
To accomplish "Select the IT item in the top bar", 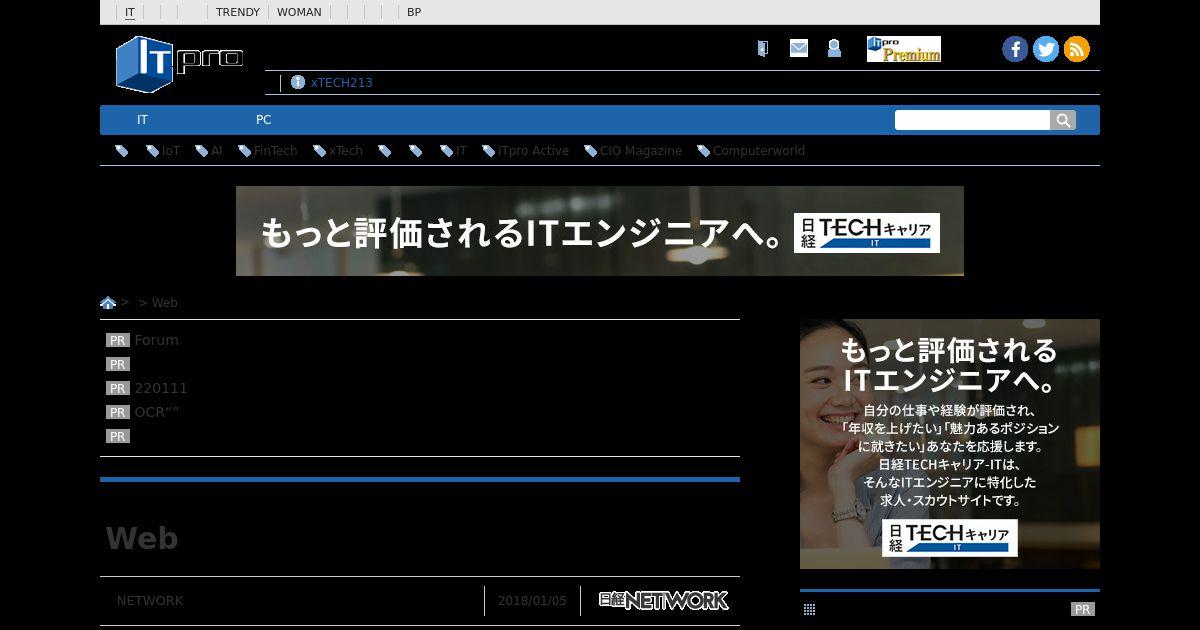I will [x=130, y=12].
